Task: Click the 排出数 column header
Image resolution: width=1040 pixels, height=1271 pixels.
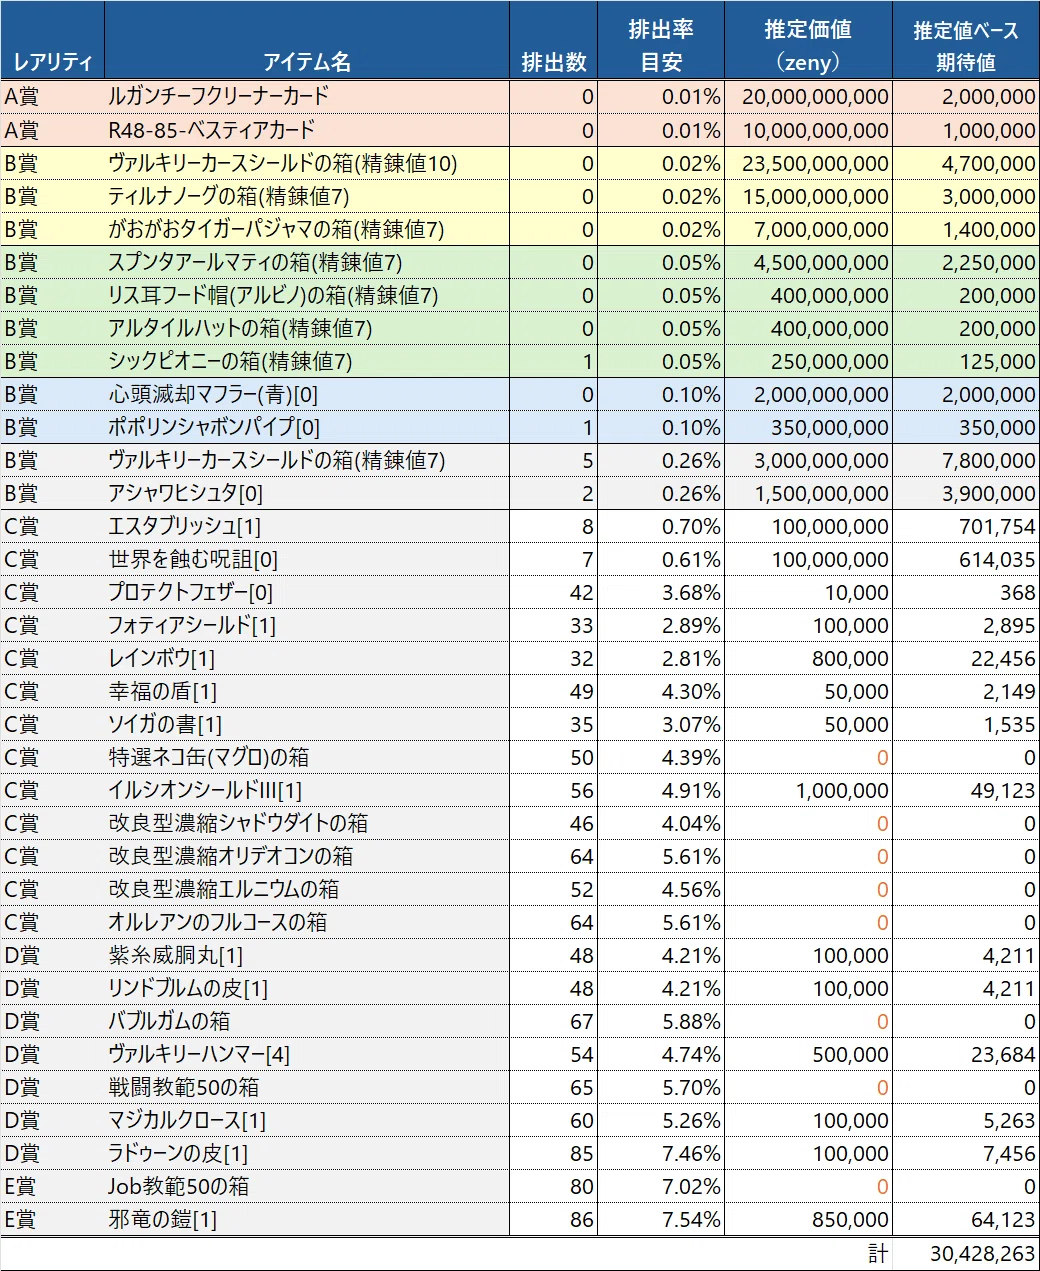Action: coord(553,41)
